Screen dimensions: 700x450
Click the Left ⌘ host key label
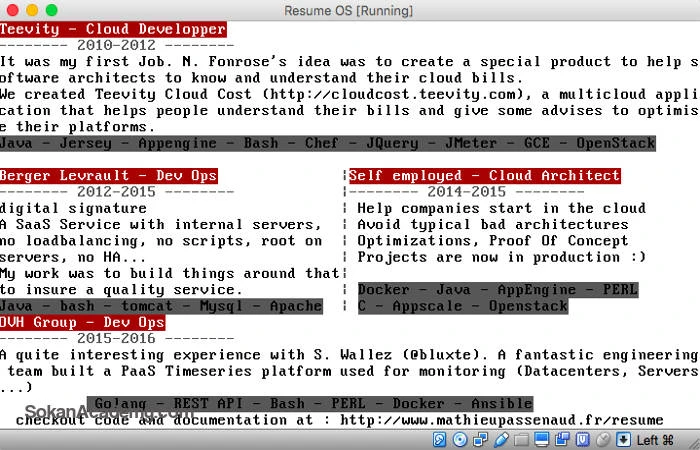[655, 440]
